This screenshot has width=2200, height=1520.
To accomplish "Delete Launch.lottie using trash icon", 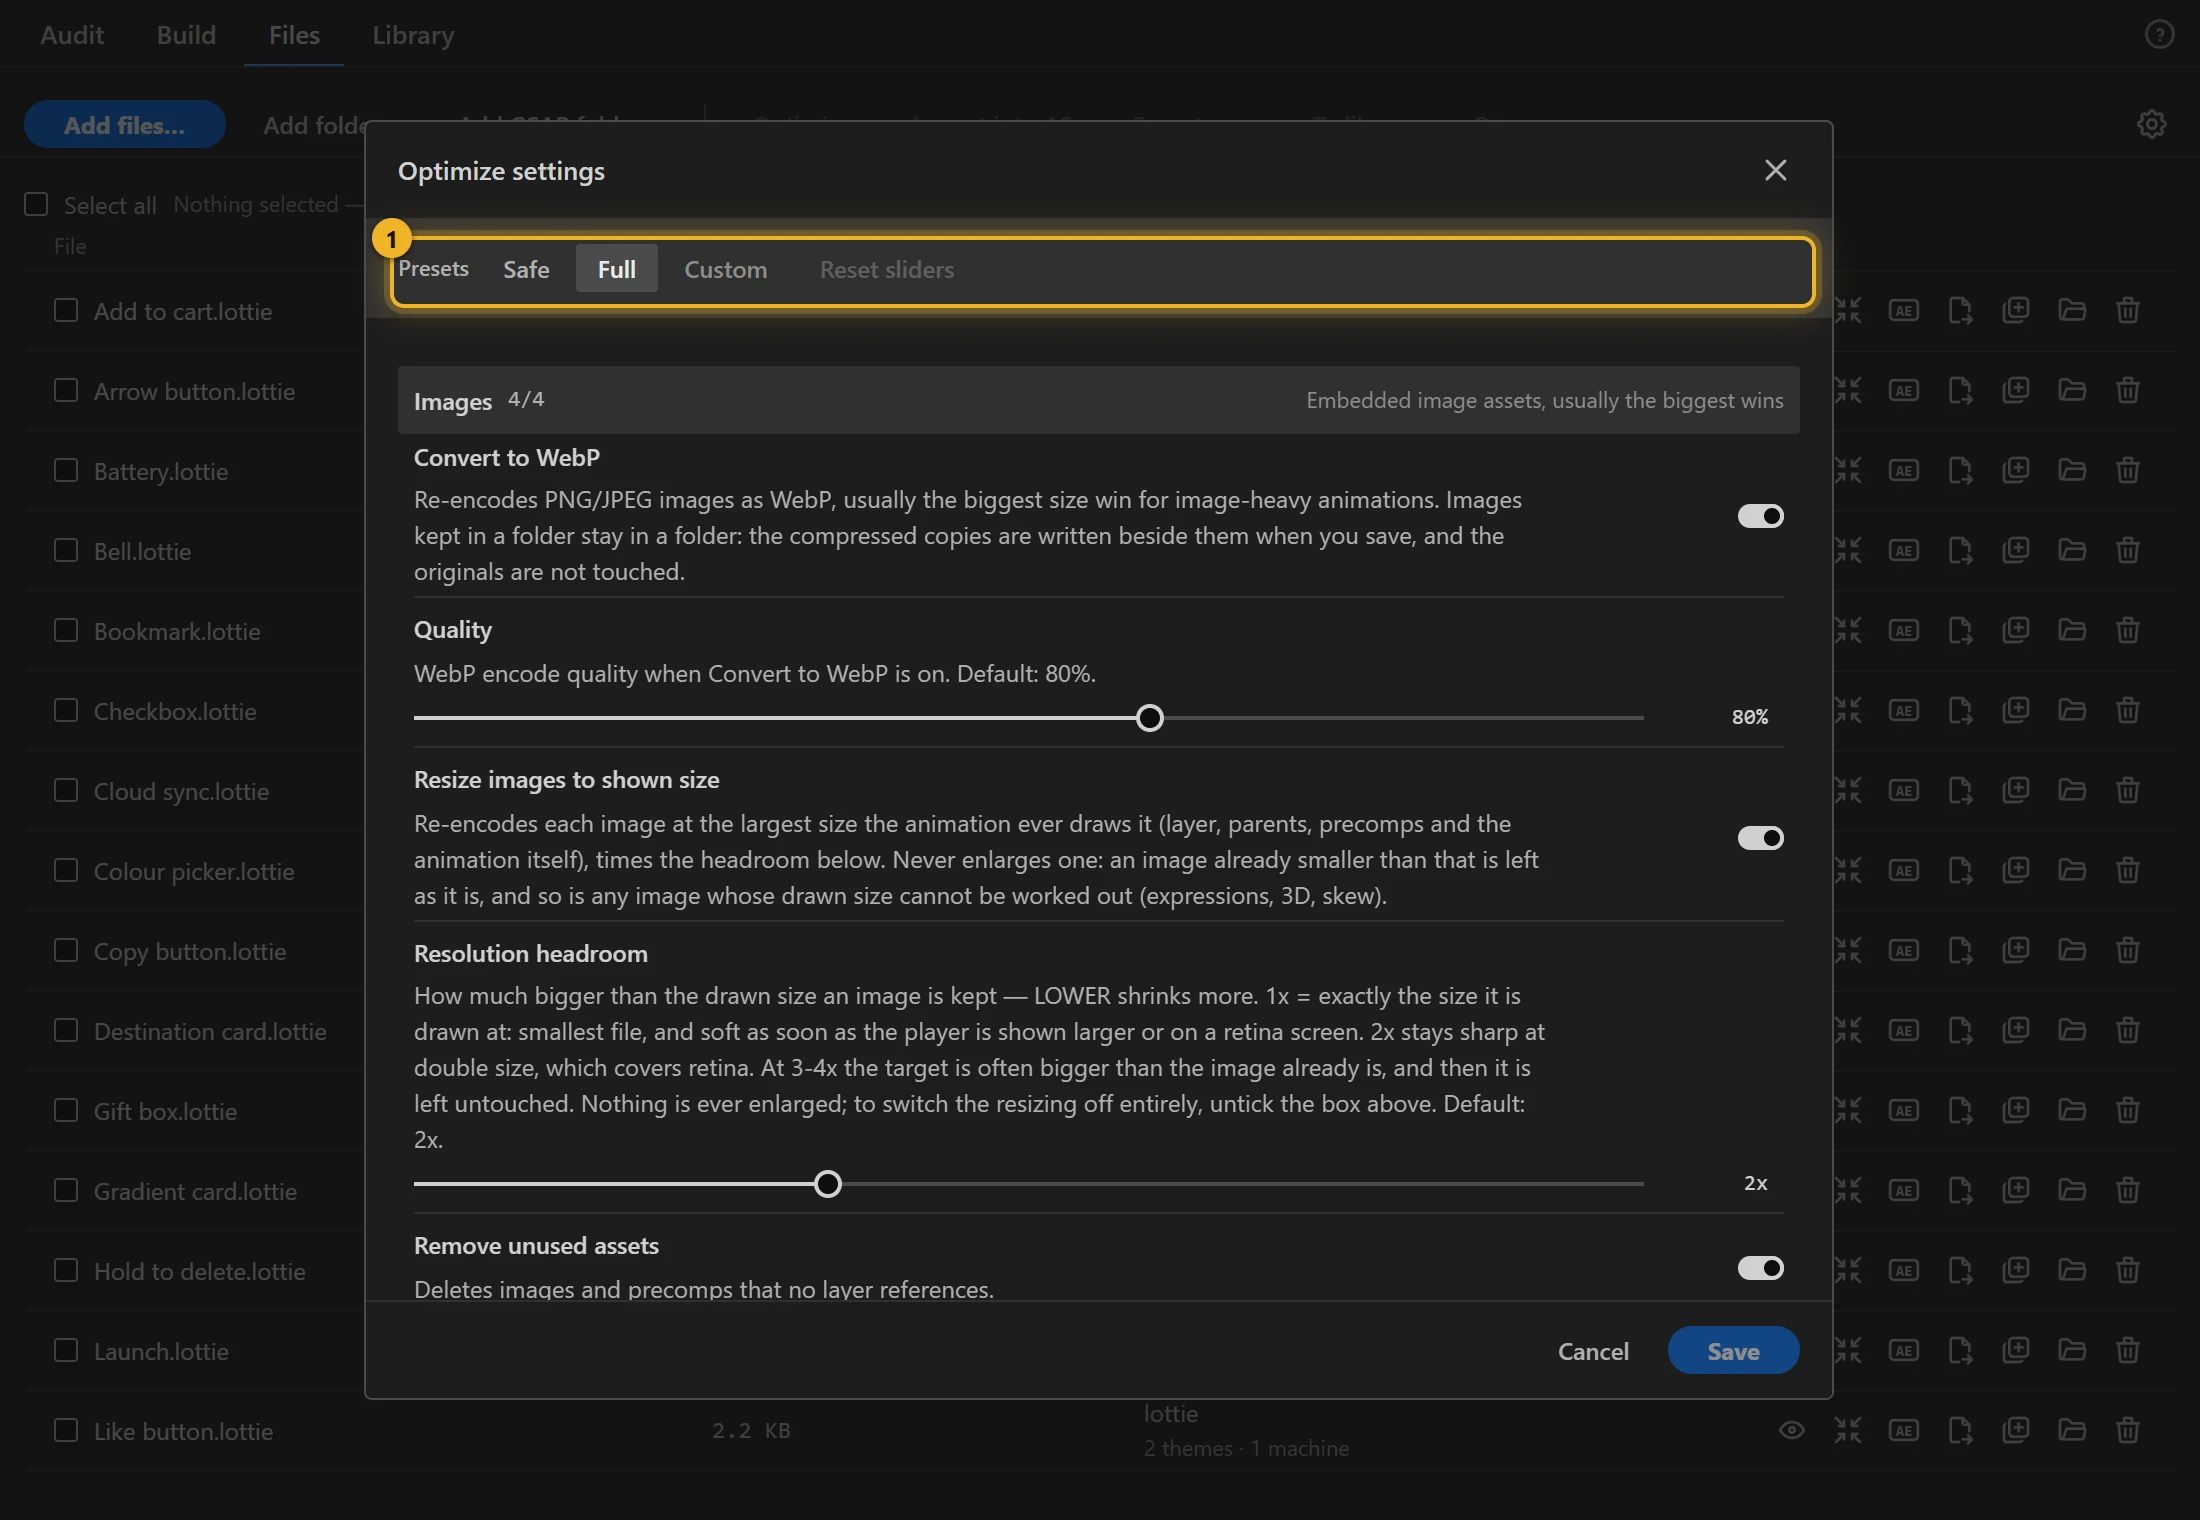I will coord(2128,1350).
